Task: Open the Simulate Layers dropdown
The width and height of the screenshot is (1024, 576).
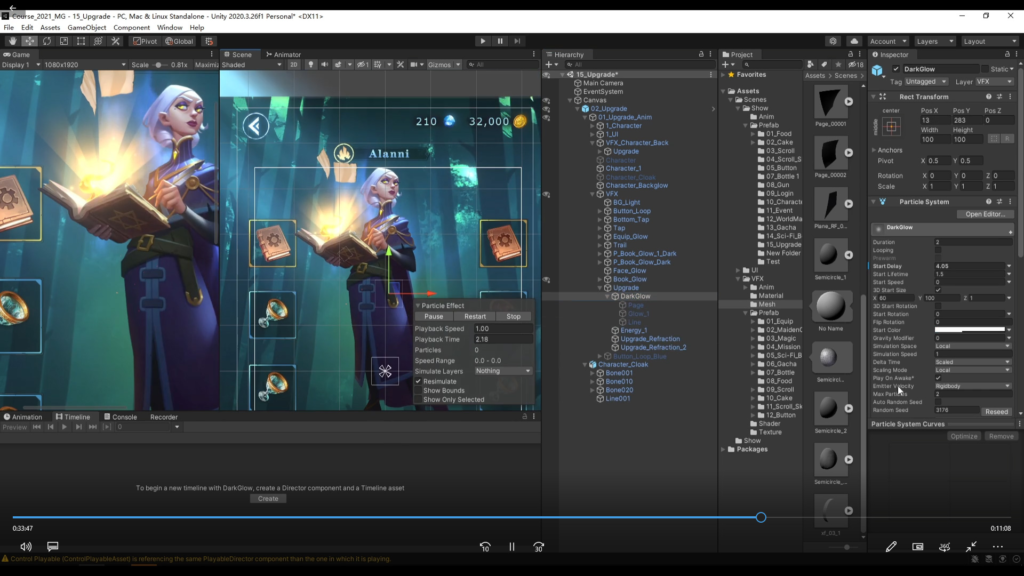Action: (503, 371)
